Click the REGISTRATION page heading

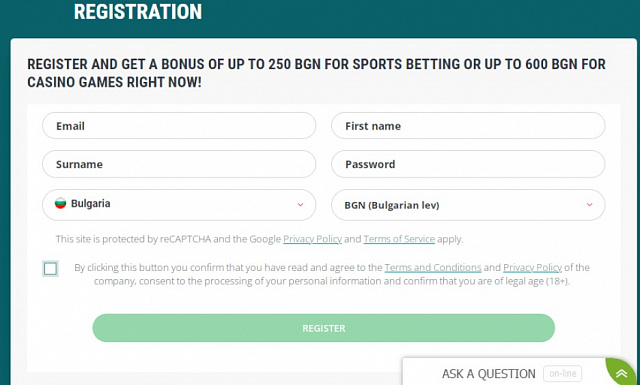[x=138, y=11]
